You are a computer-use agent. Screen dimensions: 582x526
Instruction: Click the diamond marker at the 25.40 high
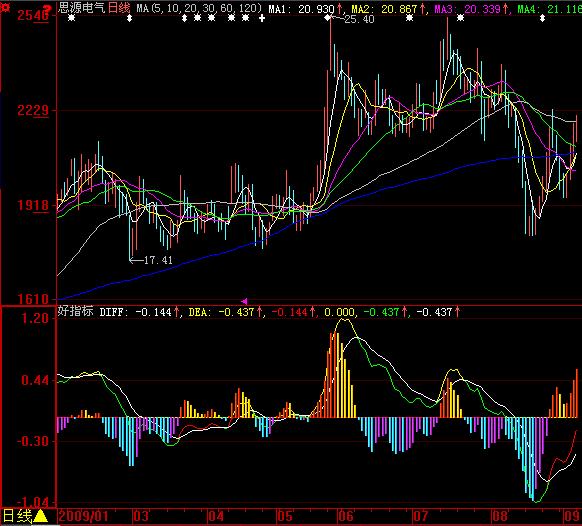pos(327,17)
